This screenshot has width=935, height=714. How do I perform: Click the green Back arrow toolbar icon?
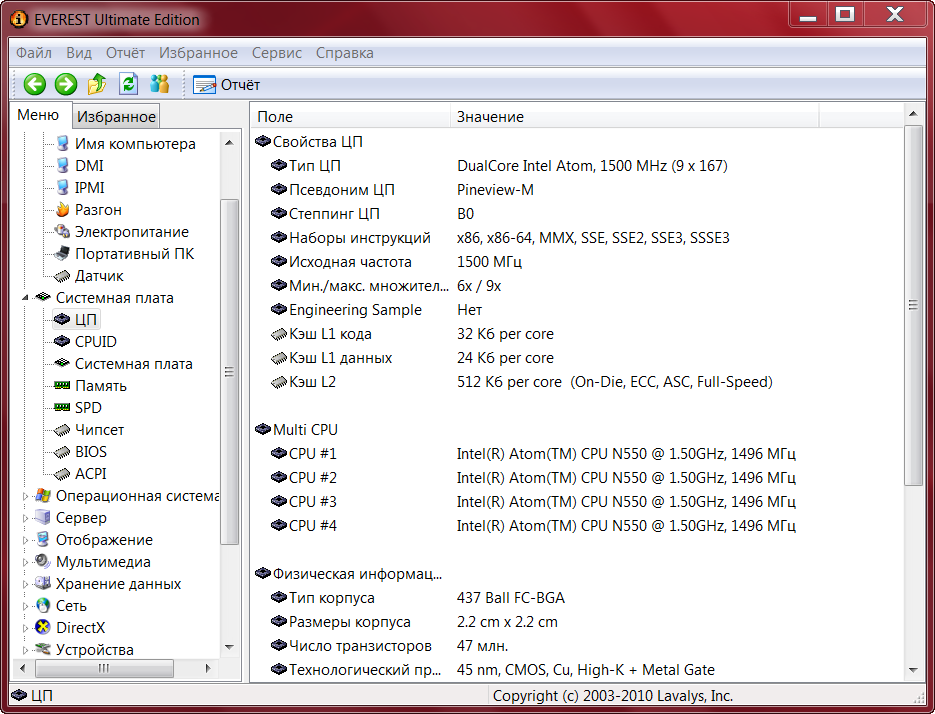[x=35, y=85]
